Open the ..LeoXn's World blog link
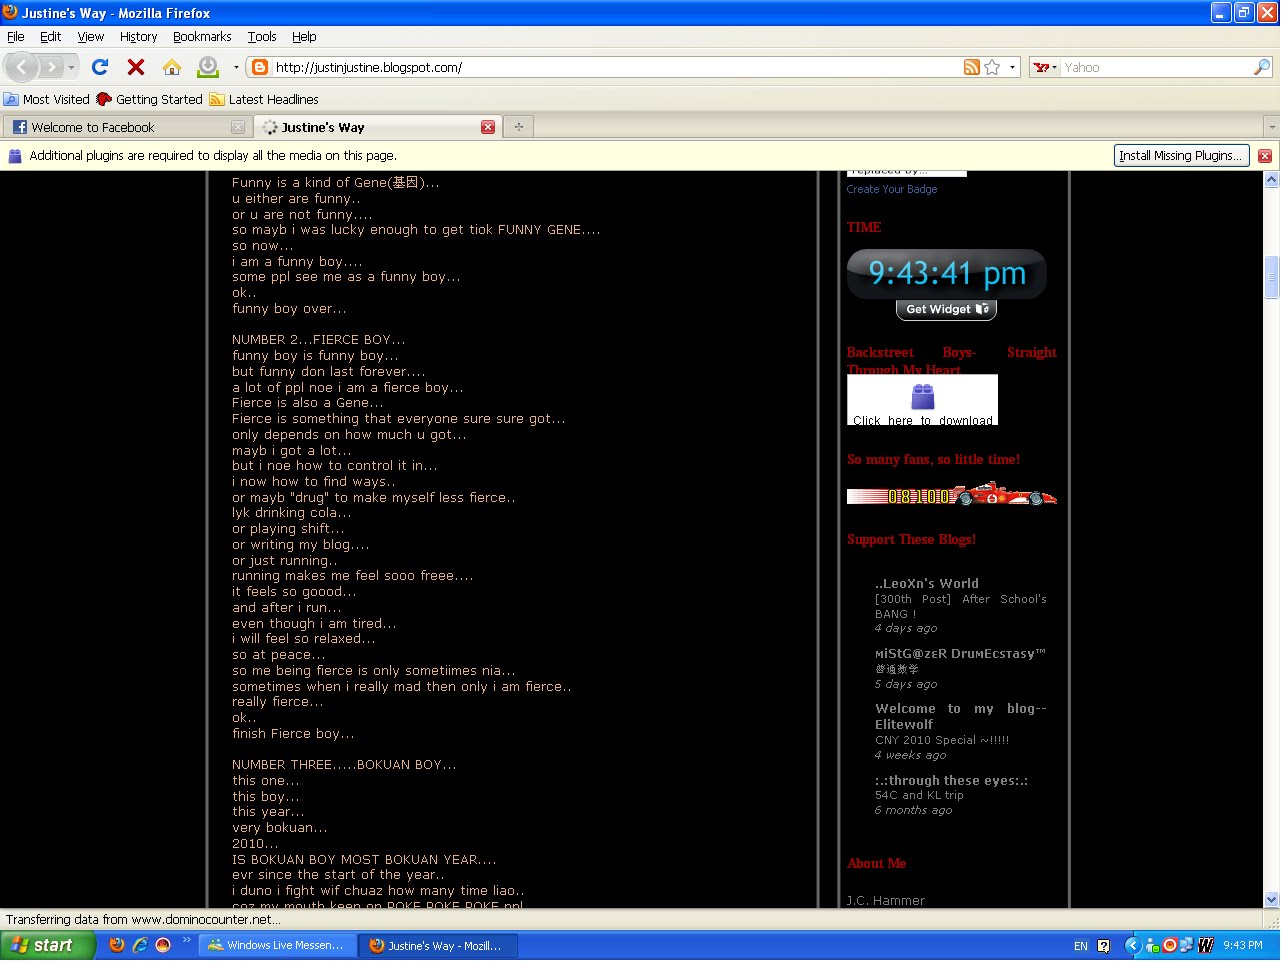This screenshot has width=1281, height=963. 927,583
